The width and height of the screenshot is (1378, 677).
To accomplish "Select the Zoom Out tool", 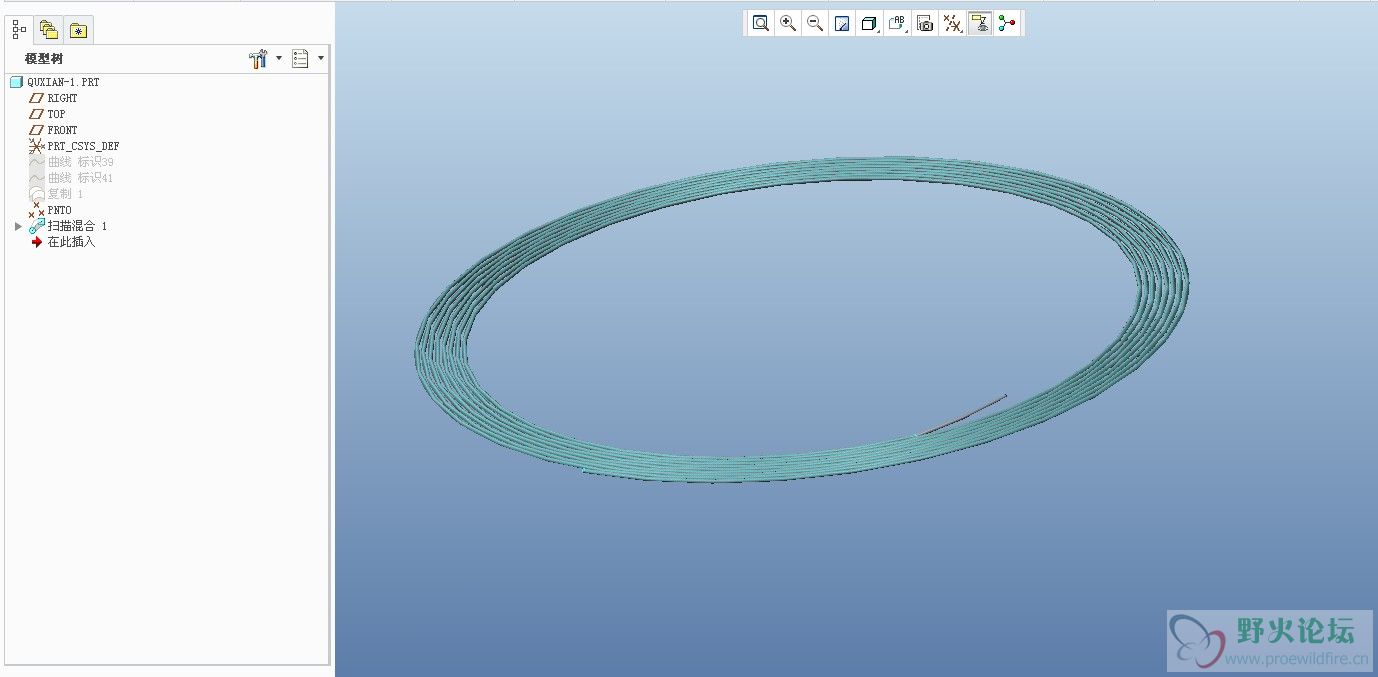I will coord(815,23).
